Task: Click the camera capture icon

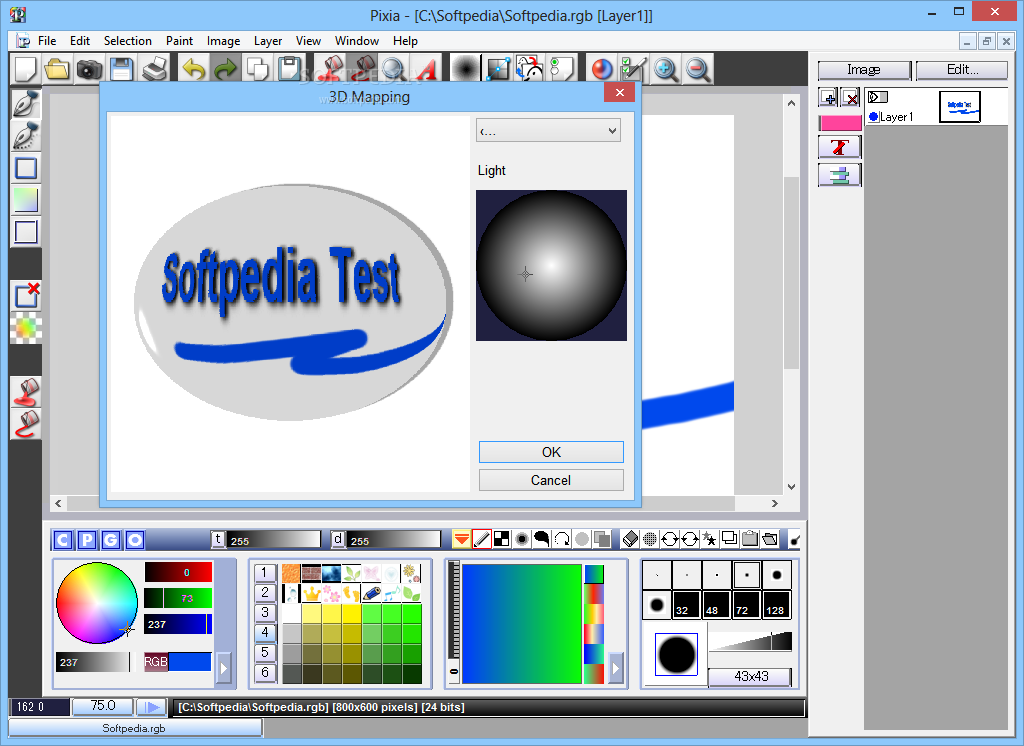Action: click(89, 69)
